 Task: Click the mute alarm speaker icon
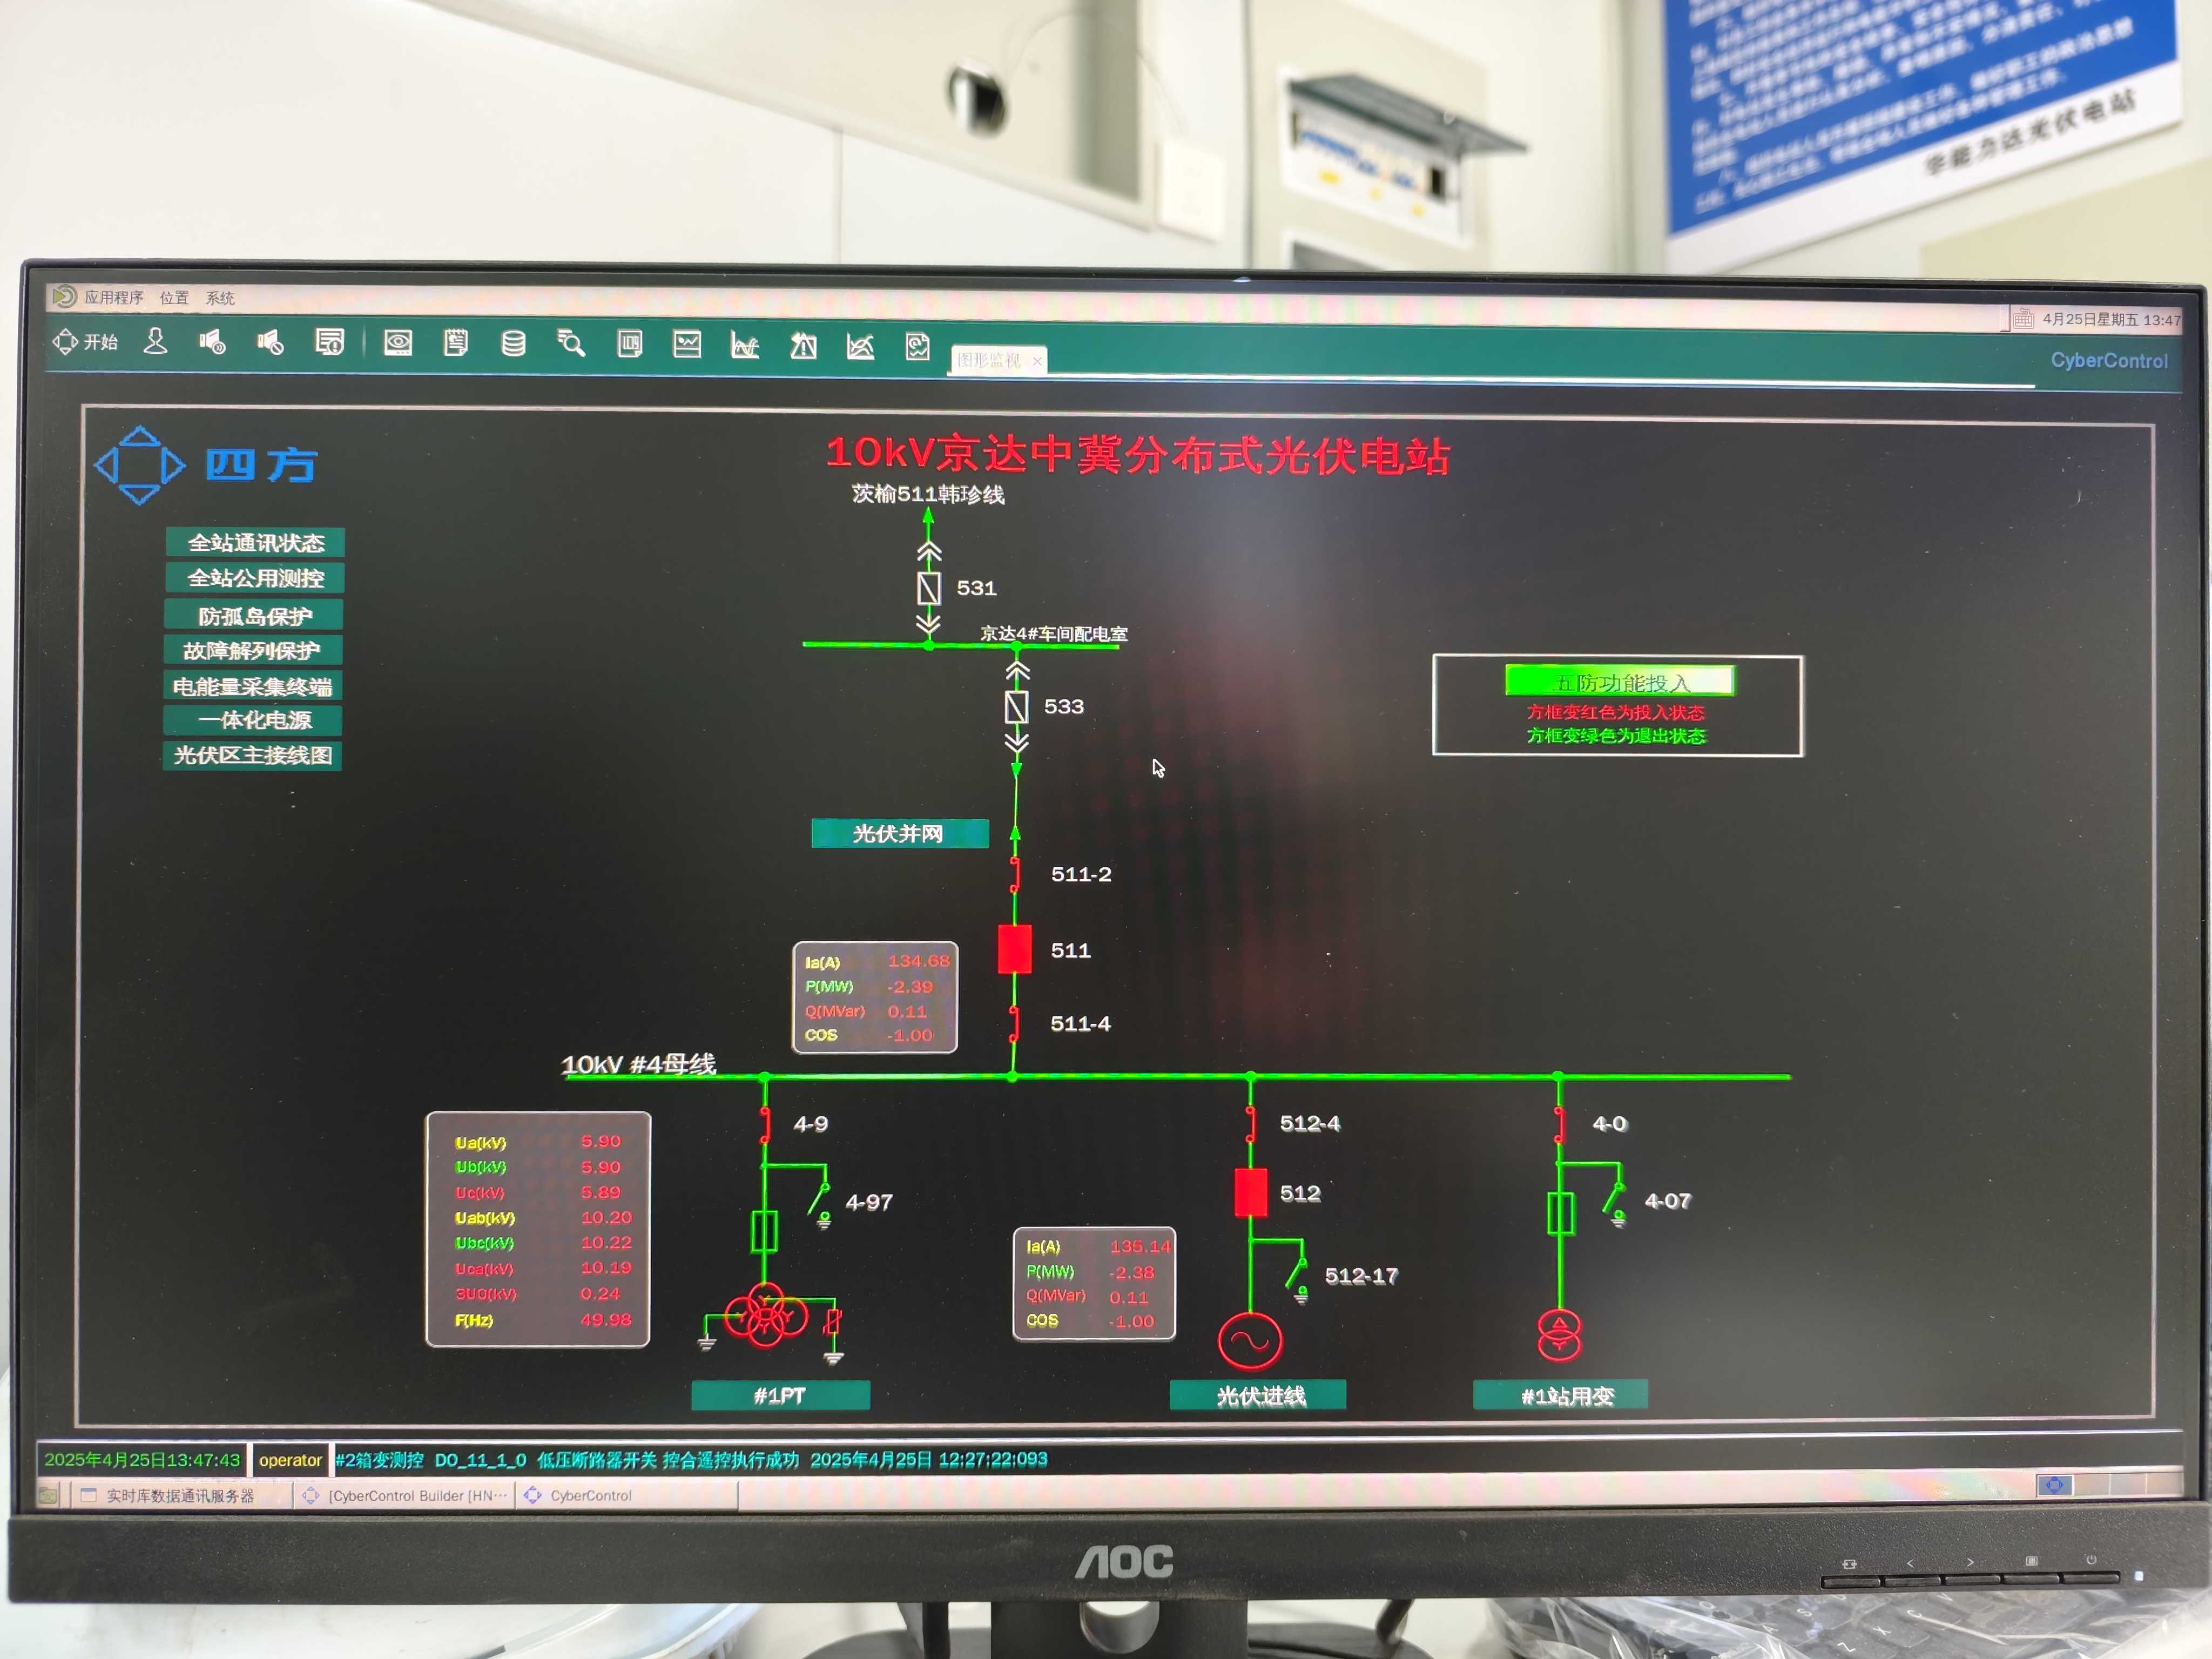tap(270, 343)
